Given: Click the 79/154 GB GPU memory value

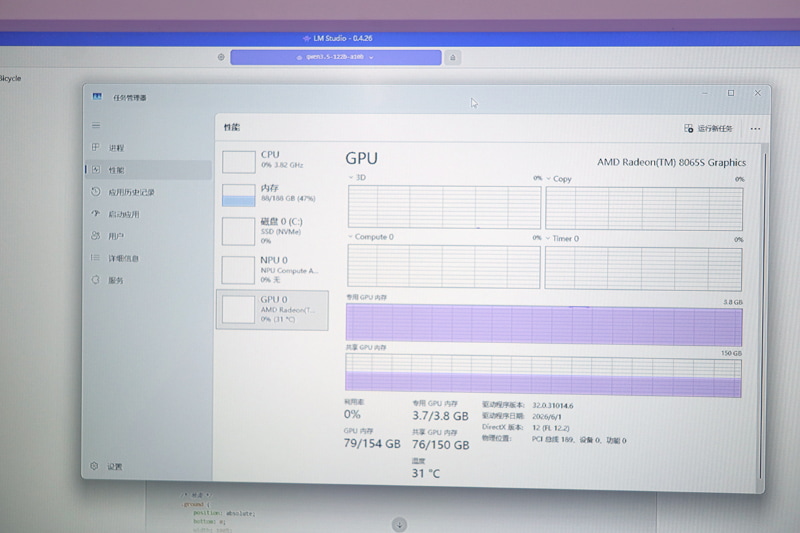Looking at the screenshot, I should click(x=372, y=444).
